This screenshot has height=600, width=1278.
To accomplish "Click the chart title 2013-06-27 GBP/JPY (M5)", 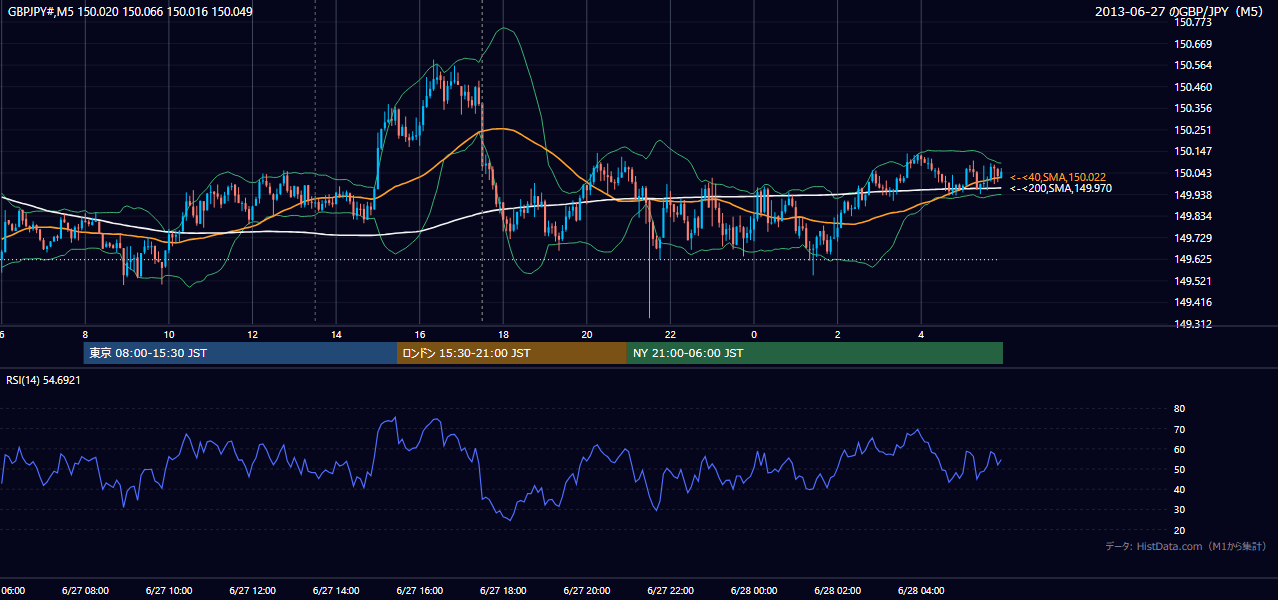I will [x=1181, y=12].
